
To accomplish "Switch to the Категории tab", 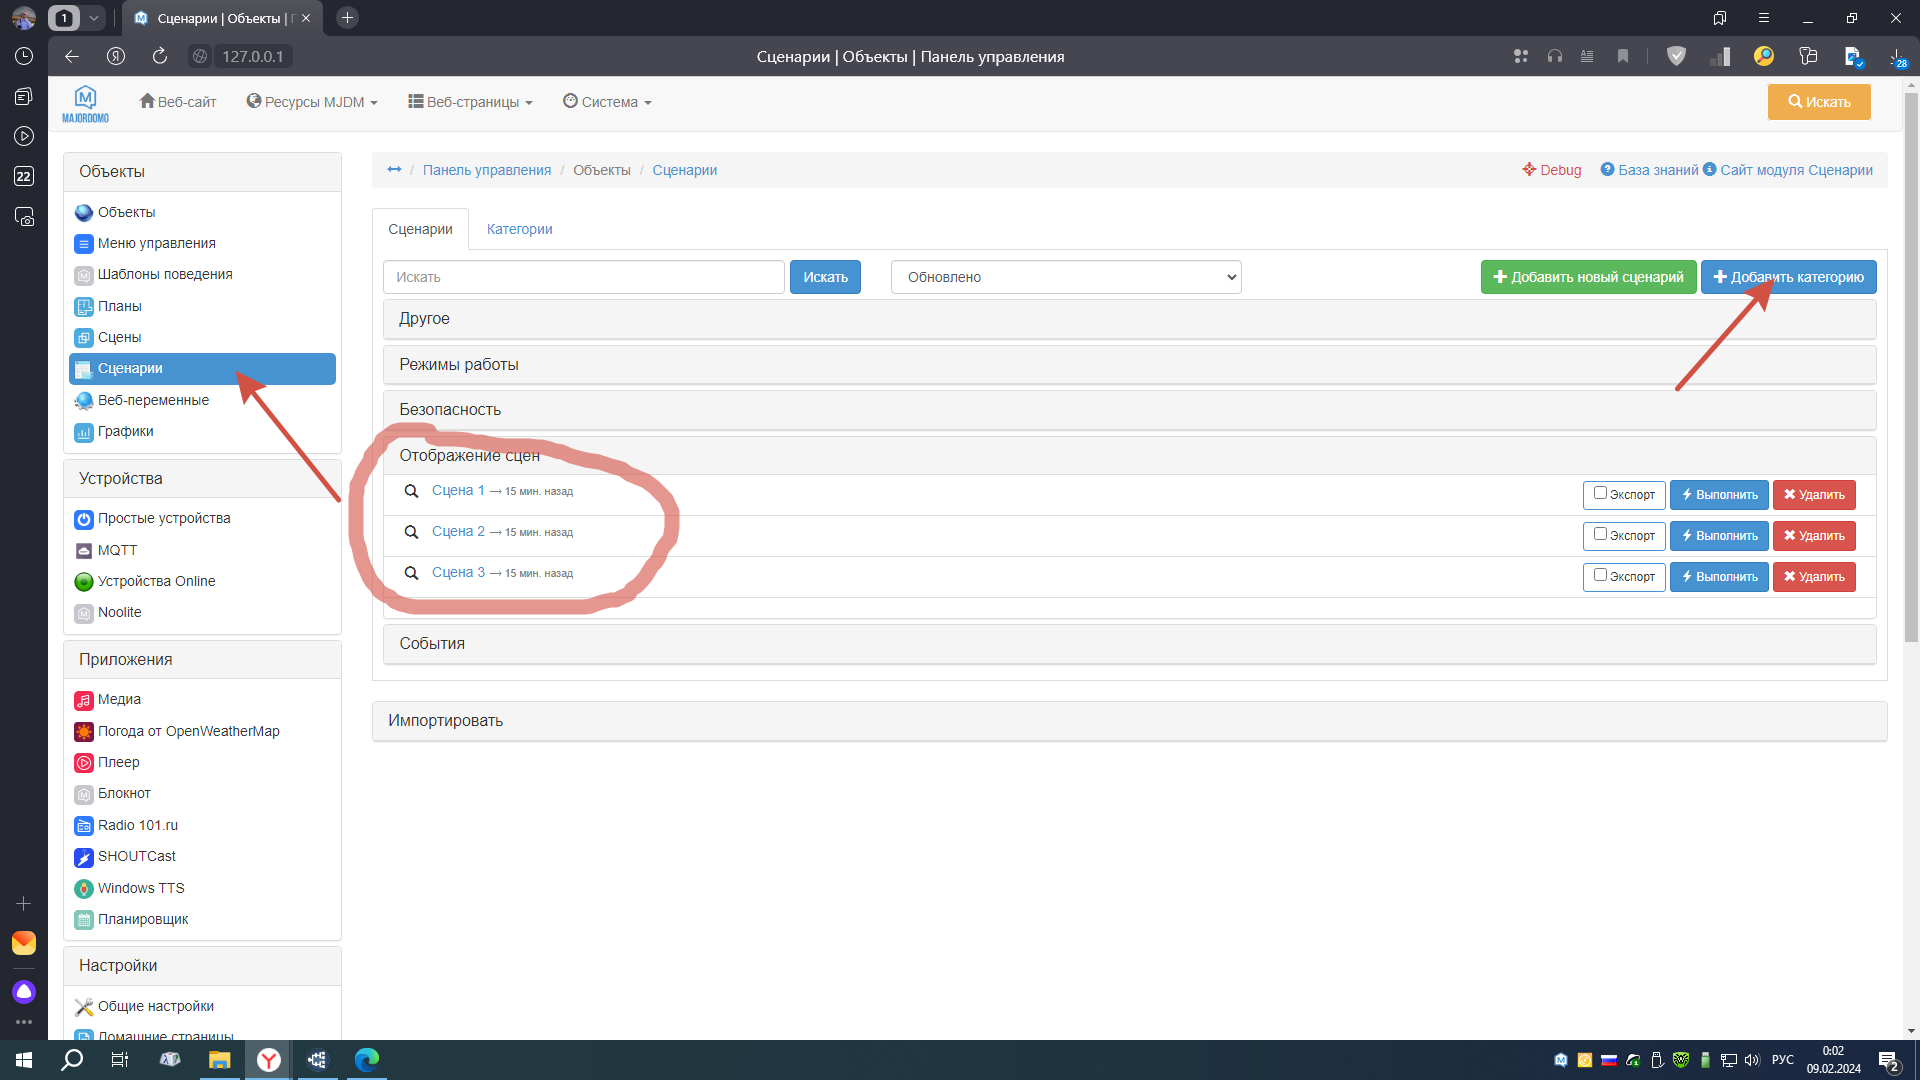I will click(x=519, y=229).
